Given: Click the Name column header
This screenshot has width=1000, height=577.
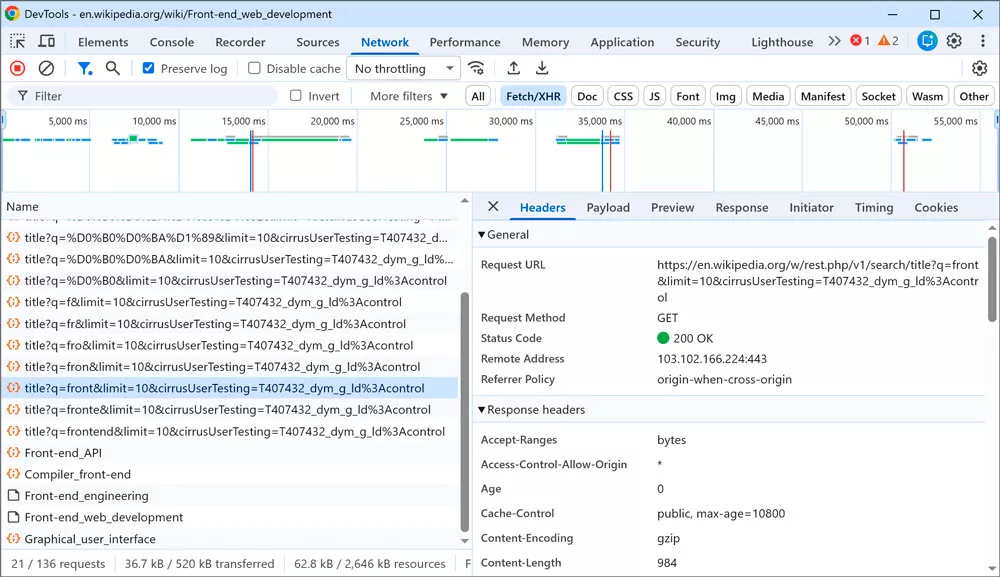Looking at the screenshot, I should 230,206.
